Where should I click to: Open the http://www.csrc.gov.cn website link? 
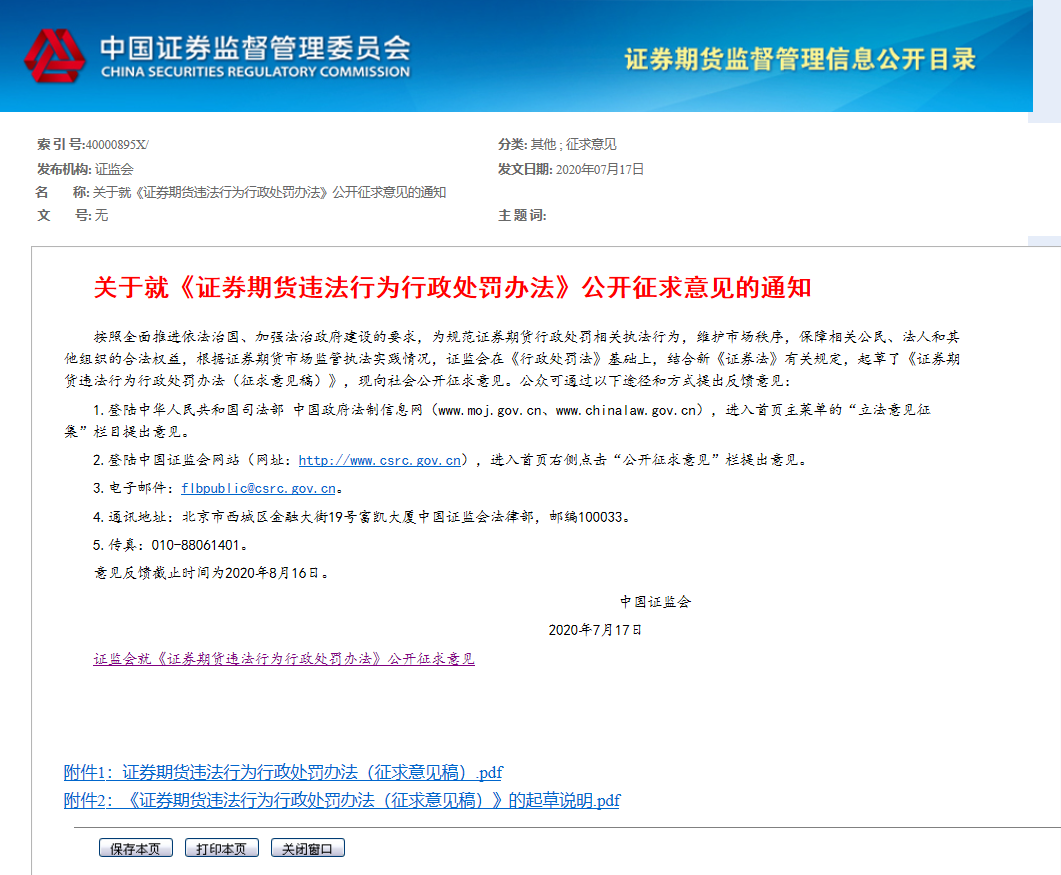tap(379, 460)
